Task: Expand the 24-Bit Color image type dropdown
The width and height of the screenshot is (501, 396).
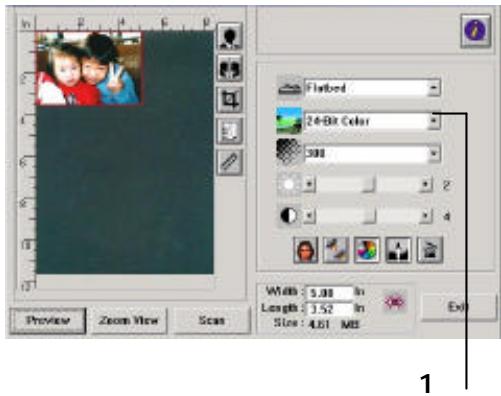Action: [434, 121]
